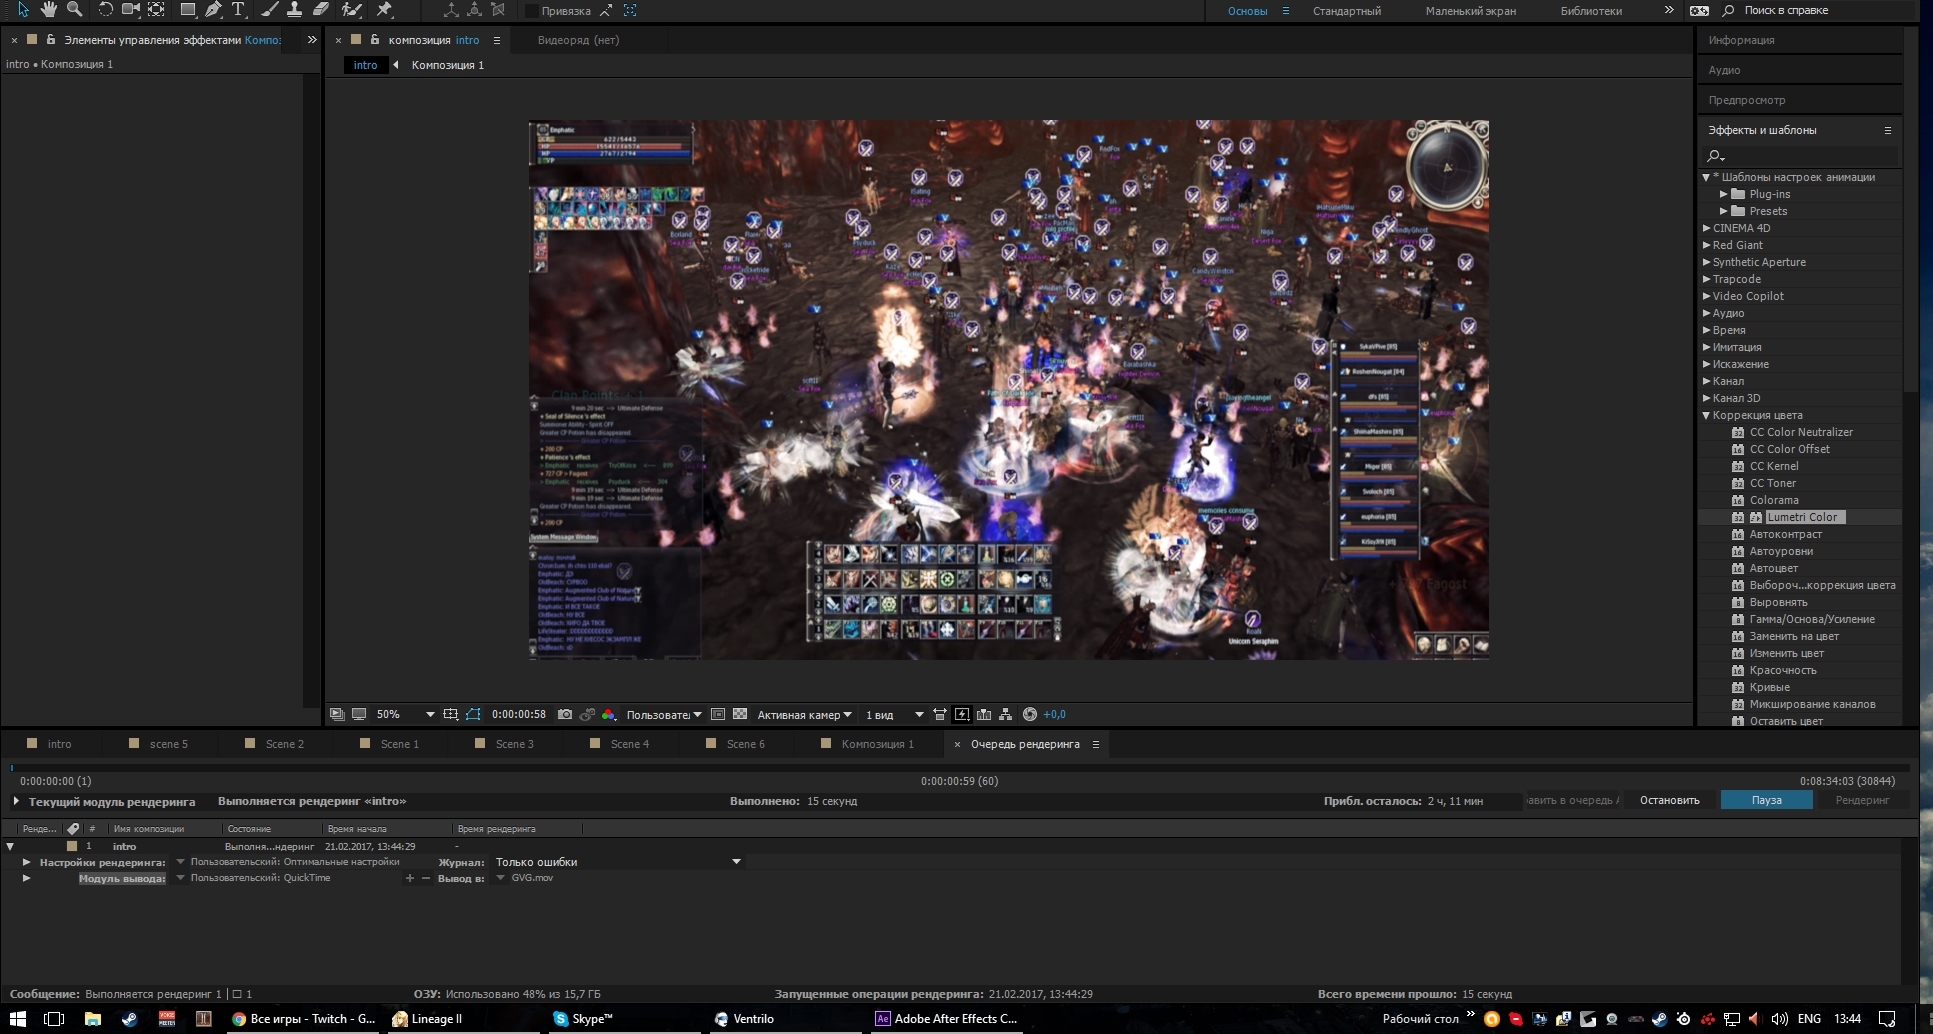Collapse the Коррекция цвета effects category
Viewport: 1933px width, 1034px height.
[x=1707, y=415]
